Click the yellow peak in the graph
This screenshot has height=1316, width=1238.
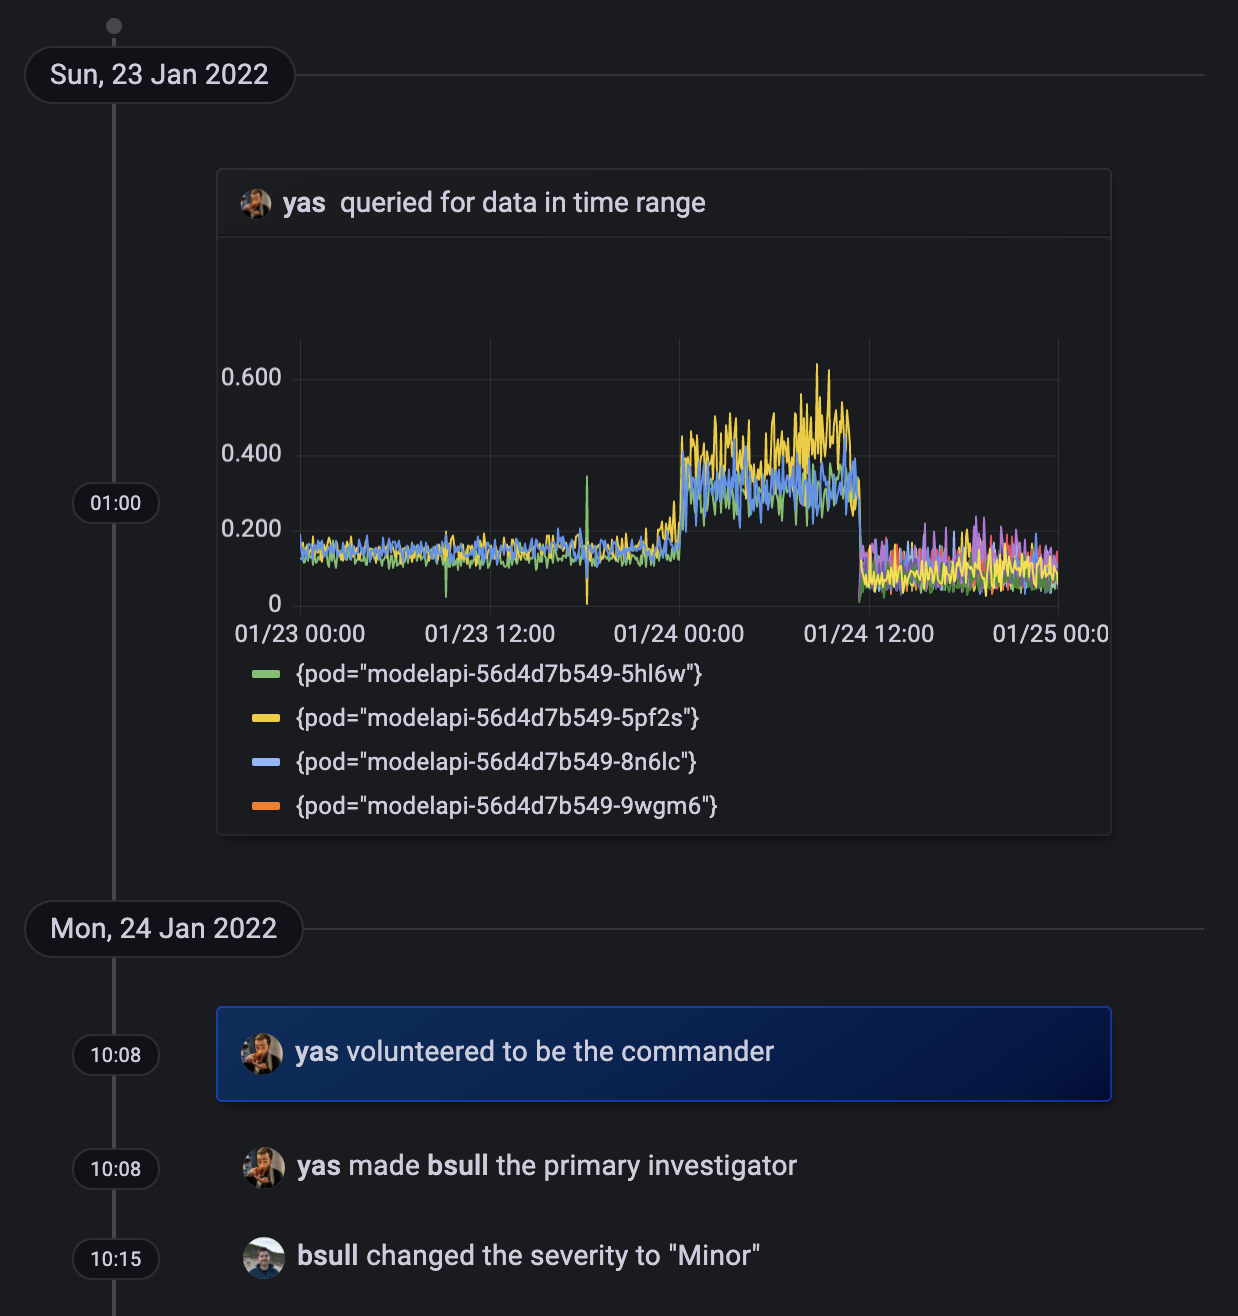coord(817,366)
